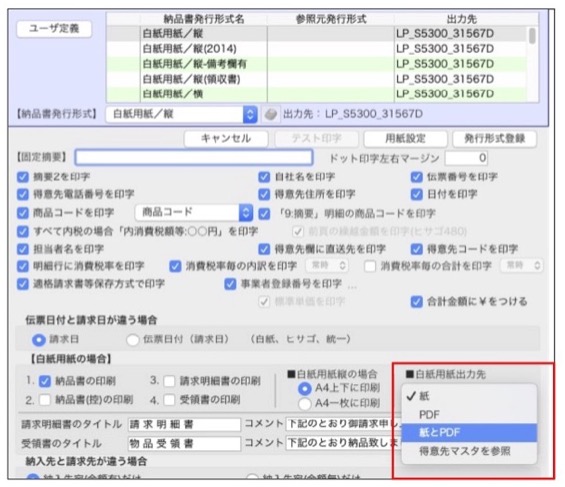Select 白紙用紙/縦(領収書) row in the list
The image size is (565, 487).
click(317, 79)
